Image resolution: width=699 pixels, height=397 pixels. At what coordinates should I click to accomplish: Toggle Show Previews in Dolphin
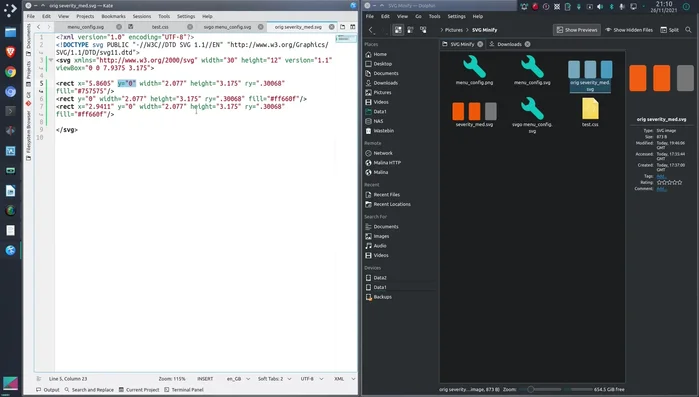coord(577,30)
